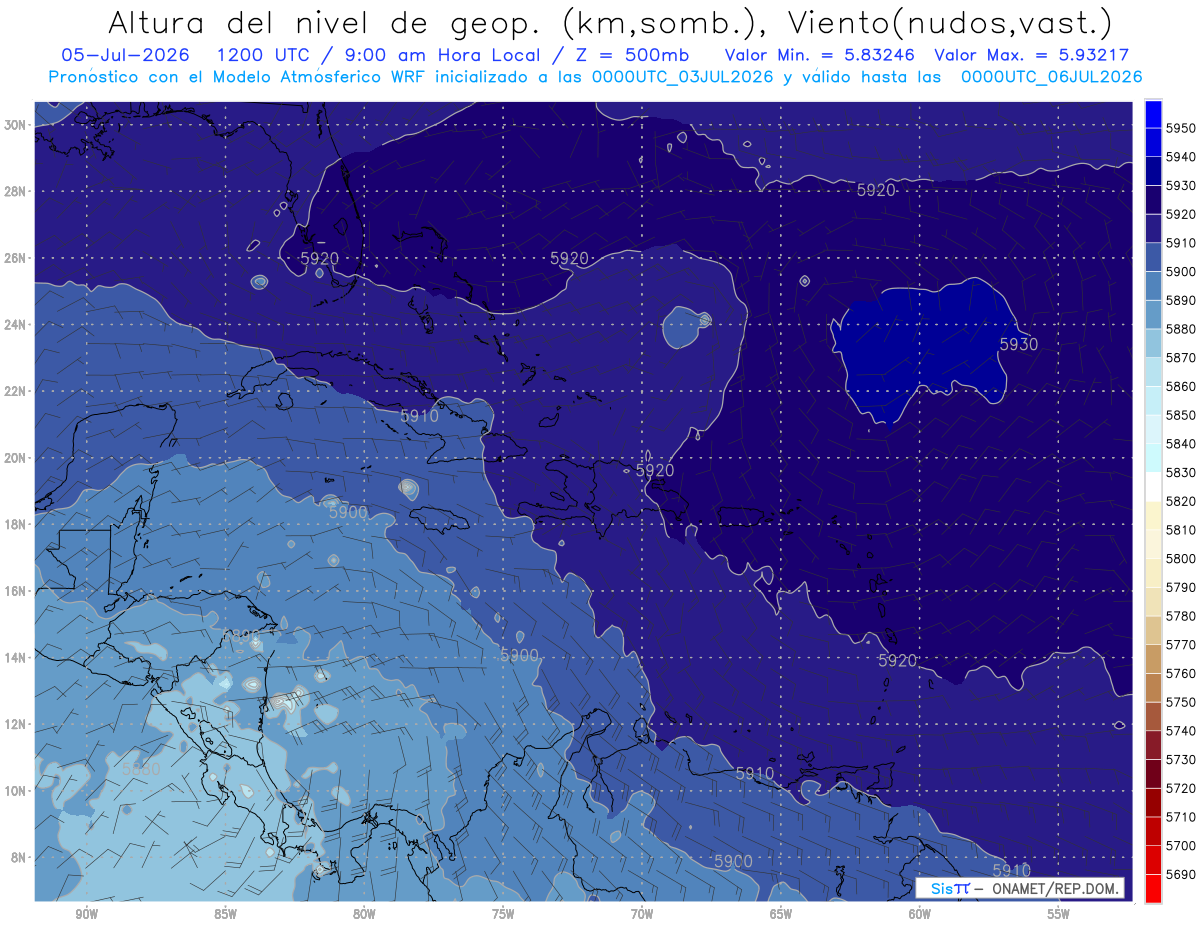Click the 5770 value in the color legend
The image size is (1200, 927).
coord(1180,644)
